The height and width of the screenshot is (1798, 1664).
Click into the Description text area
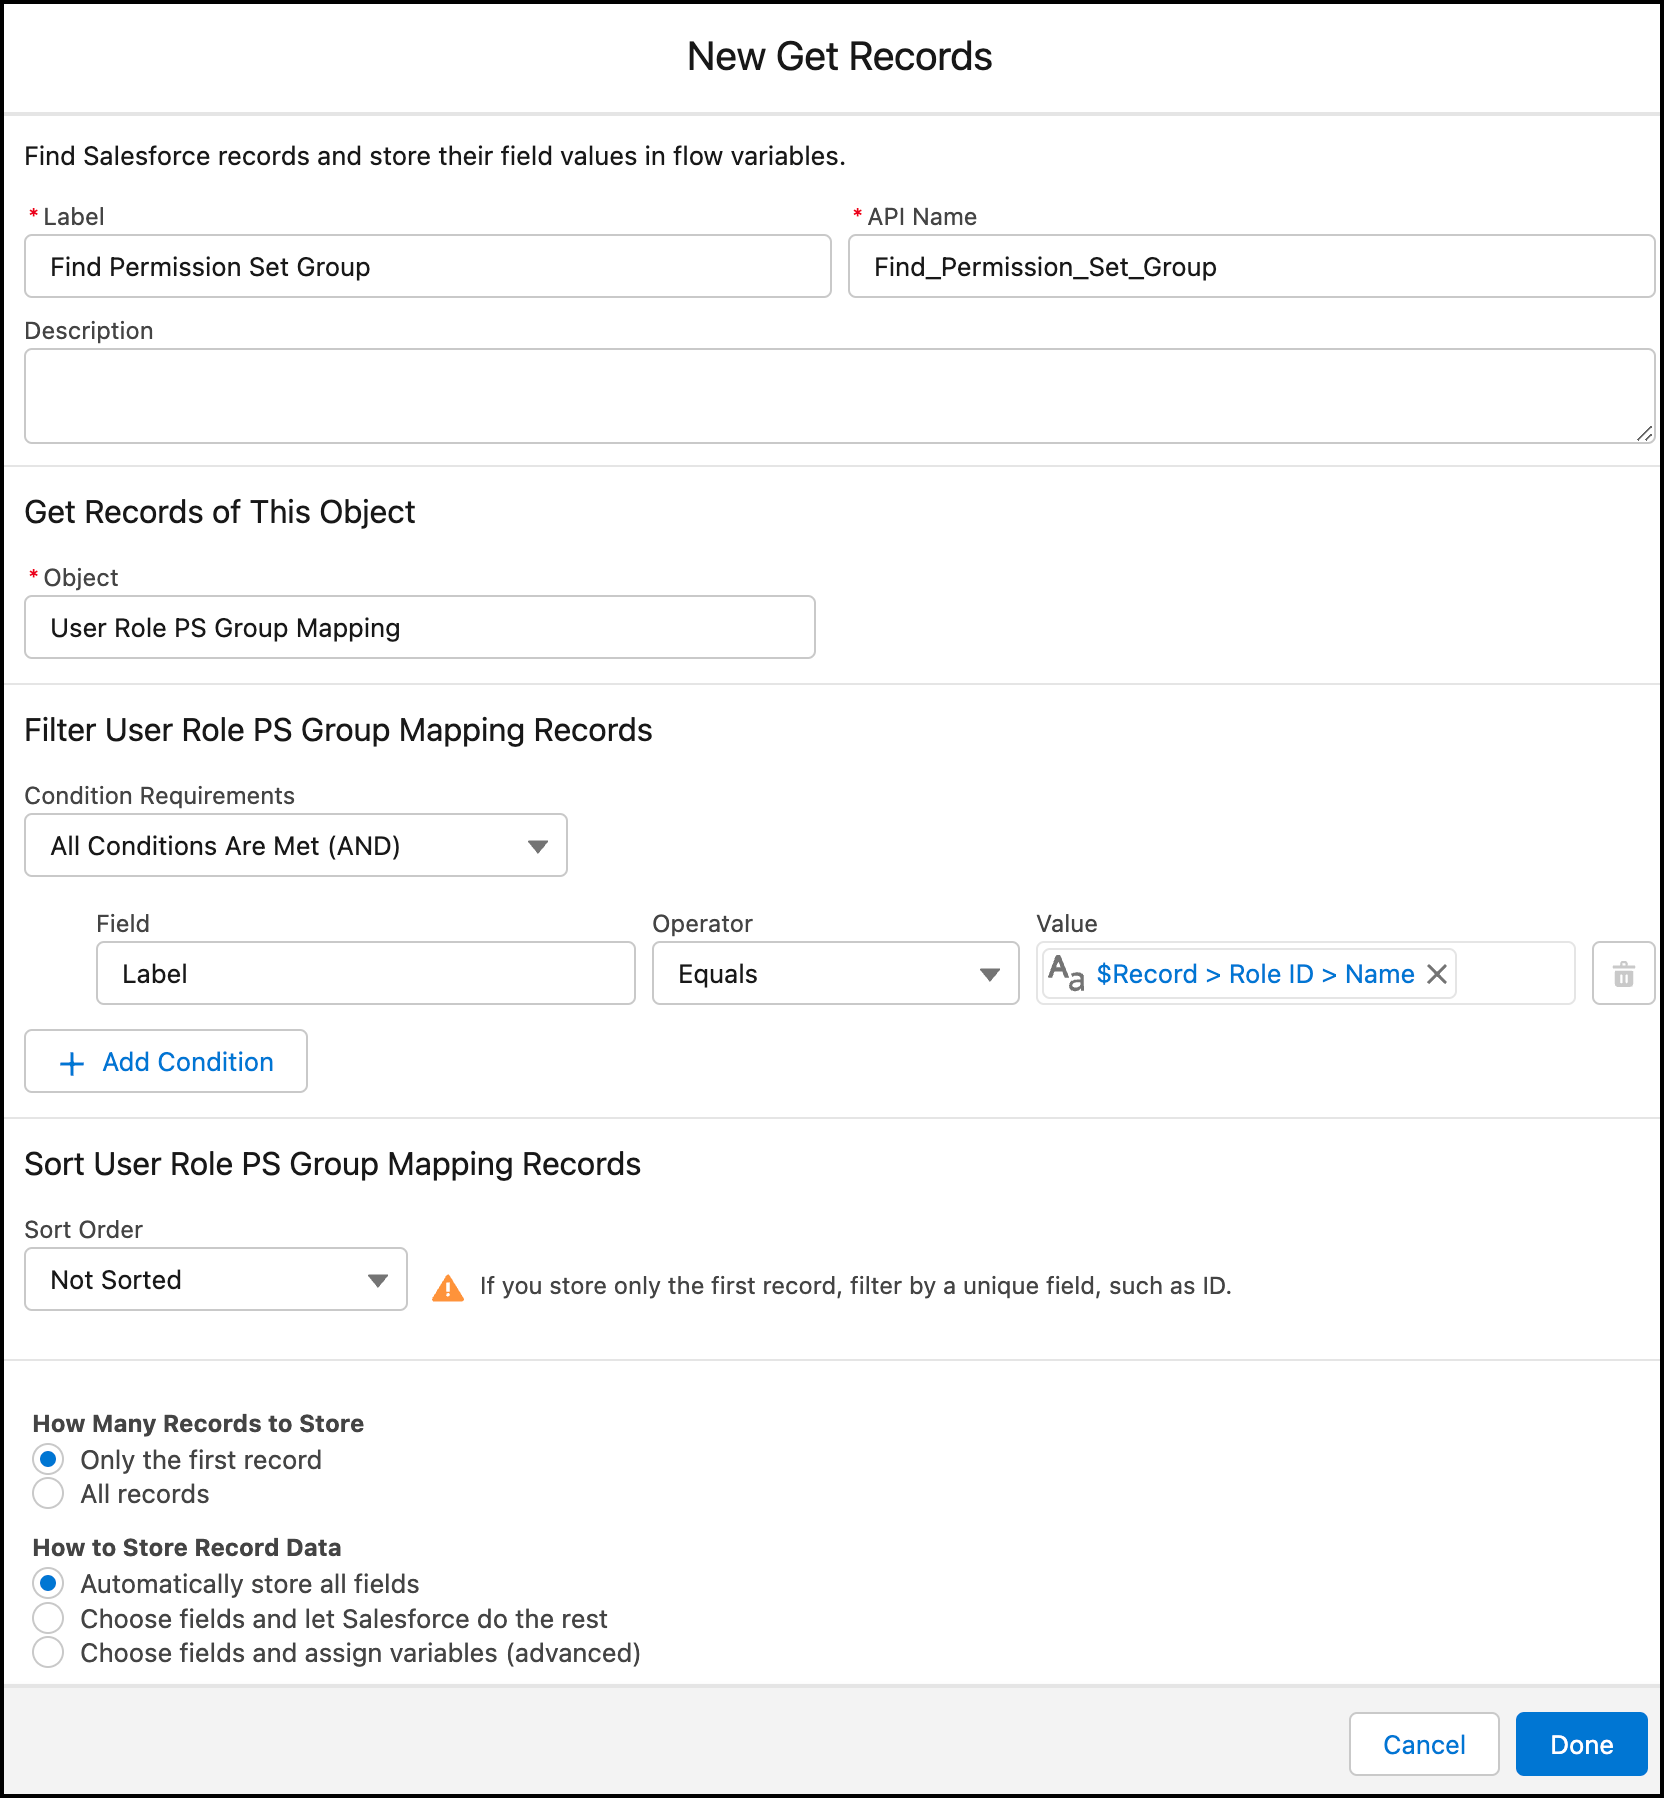pyautogui.click(x=838, y=396)
